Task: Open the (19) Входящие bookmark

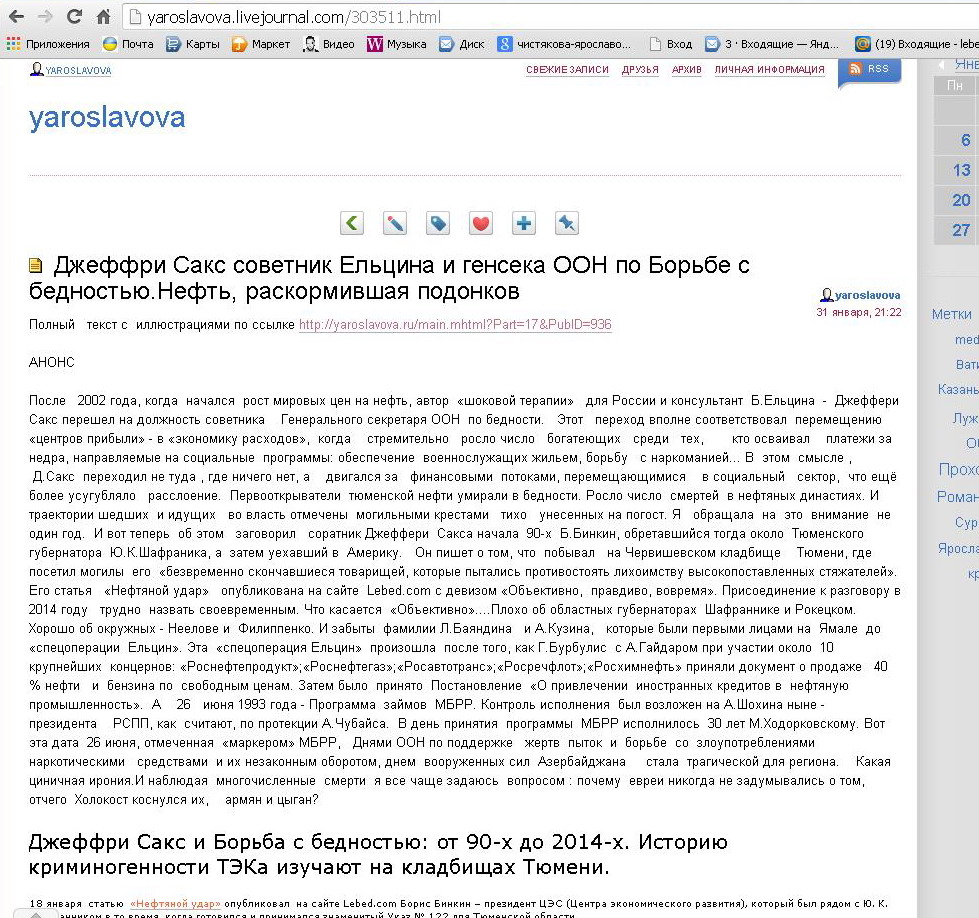Action: tap(917, 44)
